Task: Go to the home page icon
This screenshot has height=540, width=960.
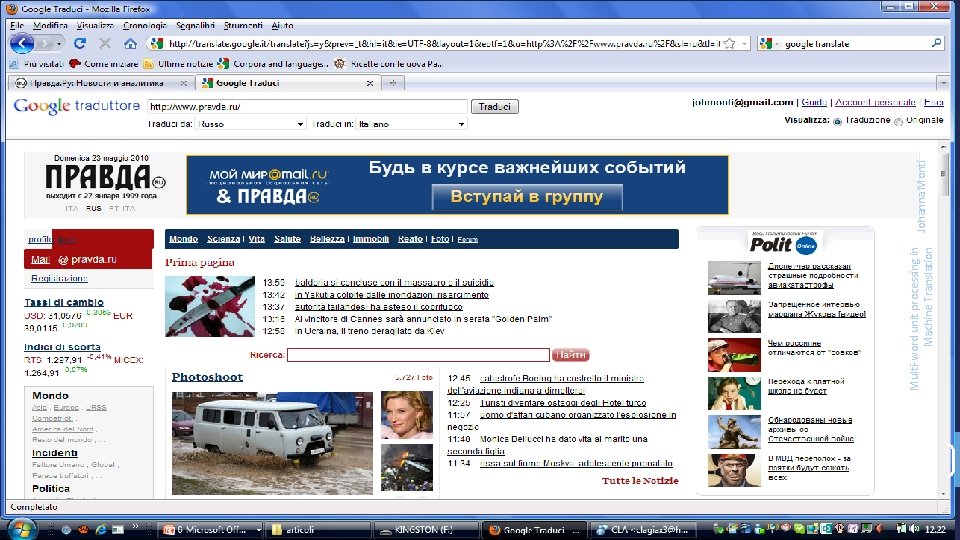Action: tap(130, 43)
